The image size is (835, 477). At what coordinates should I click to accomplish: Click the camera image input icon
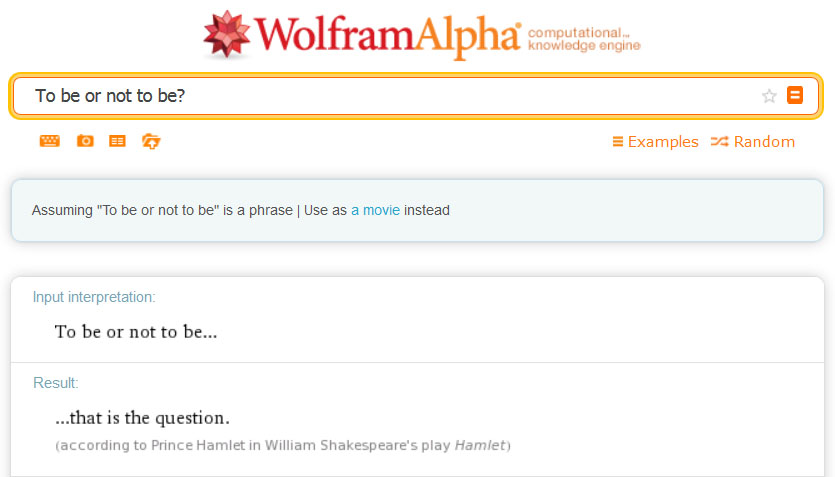tap(85, 141)
